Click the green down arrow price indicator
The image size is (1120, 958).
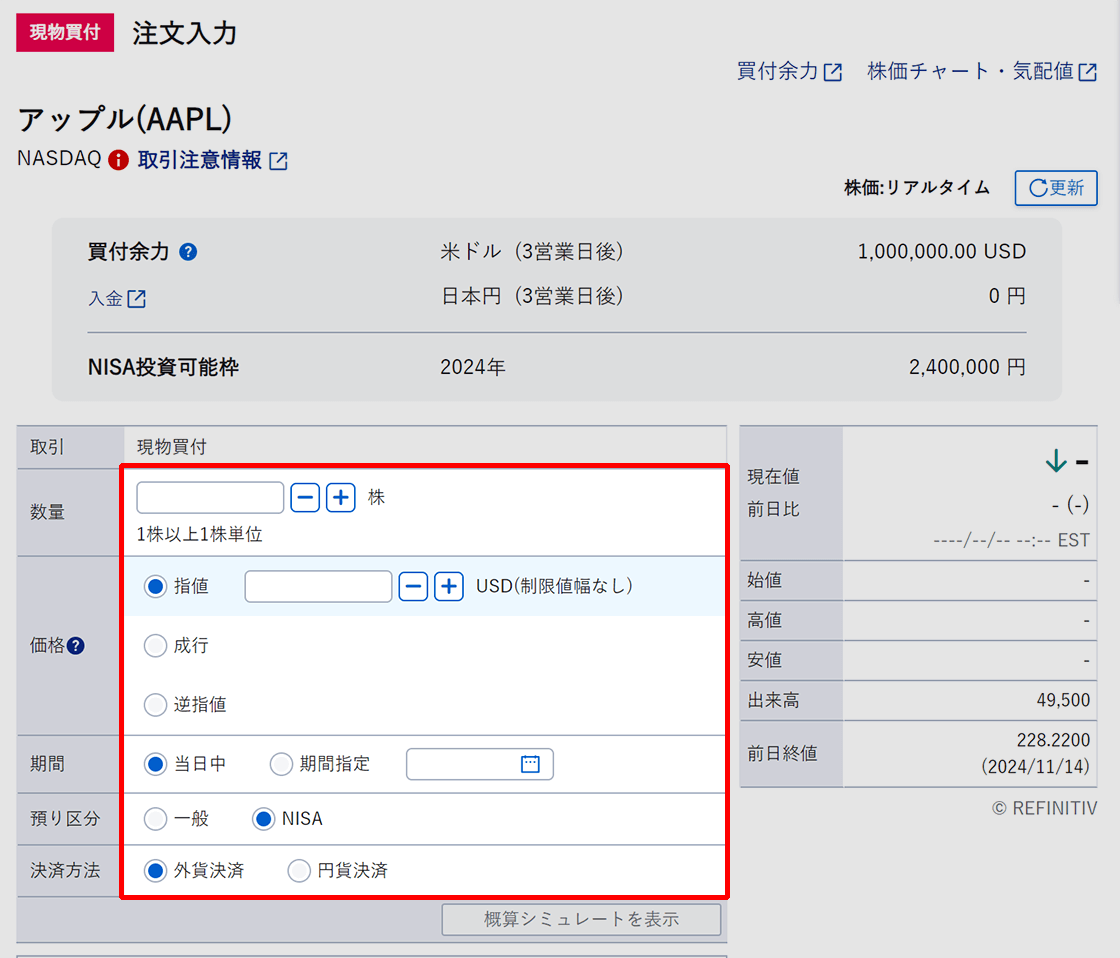coord(1056,461)
